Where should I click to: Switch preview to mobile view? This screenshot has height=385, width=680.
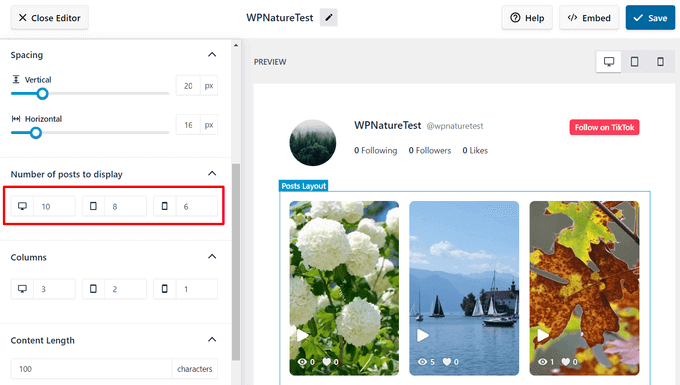pyautogui.click(x=660, y=62)
